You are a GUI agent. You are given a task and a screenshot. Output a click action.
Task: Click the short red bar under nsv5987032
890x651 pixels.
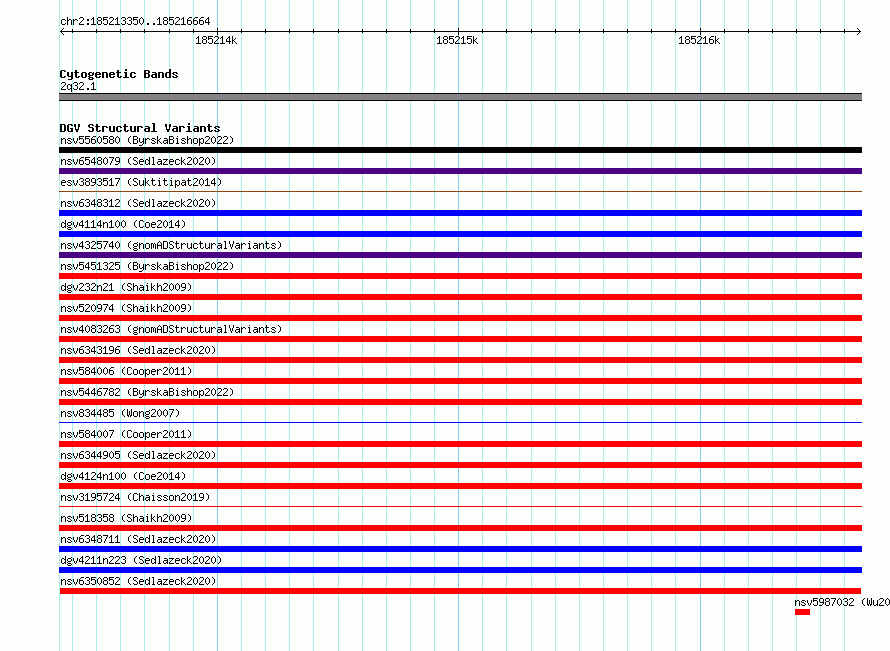click(x=803, y=612)
